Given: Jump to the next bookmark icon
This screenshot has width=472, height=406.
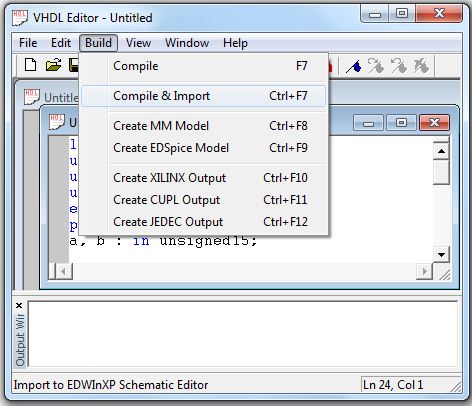Looking at the screenshot, I should [x=376, y=66].
